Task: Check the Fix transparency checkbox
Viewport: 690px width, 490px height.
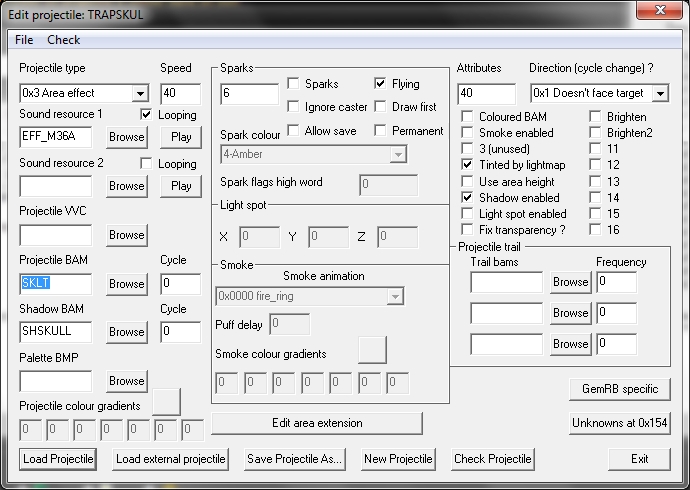Action: click(467, 230)
